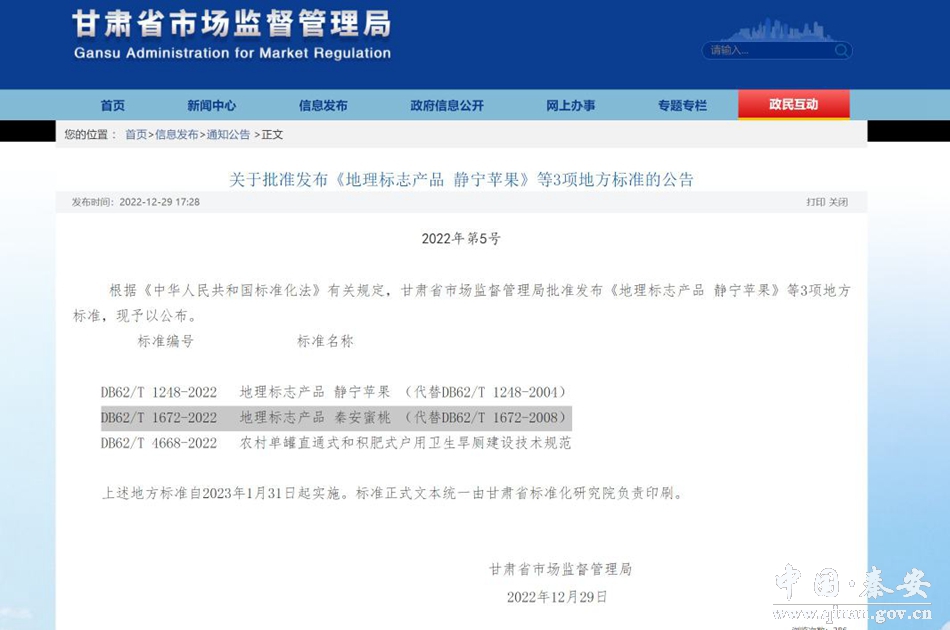Click the DB62/T 4668-2022 standard row

coord(336,442)
